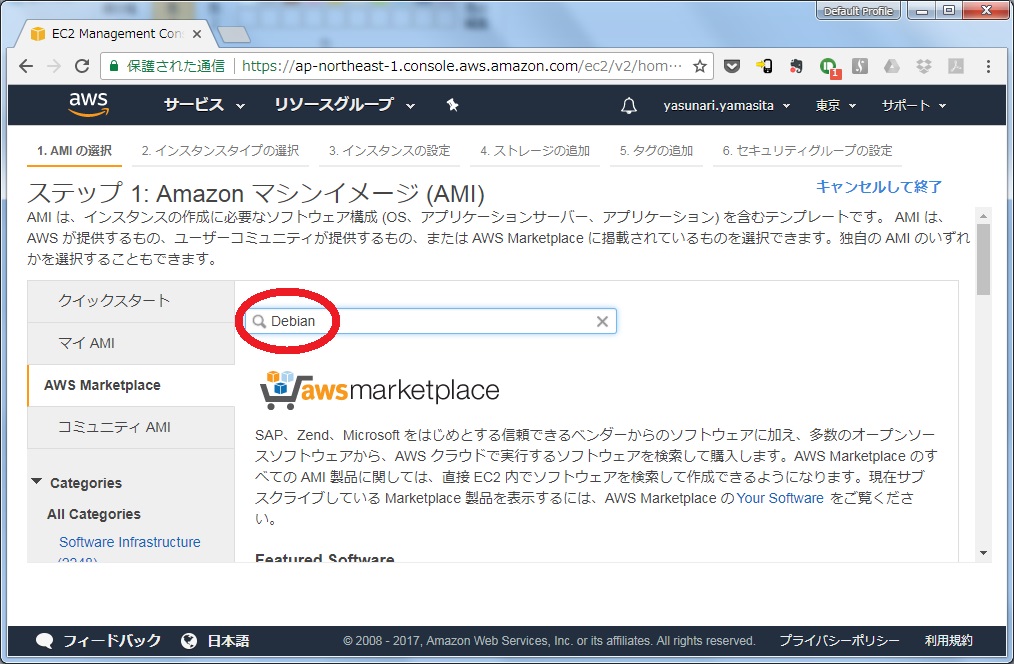Click the green extension icon with red badge
Image resolution: width=1014 pixels, height=664 pixels.
click(828, 67)
